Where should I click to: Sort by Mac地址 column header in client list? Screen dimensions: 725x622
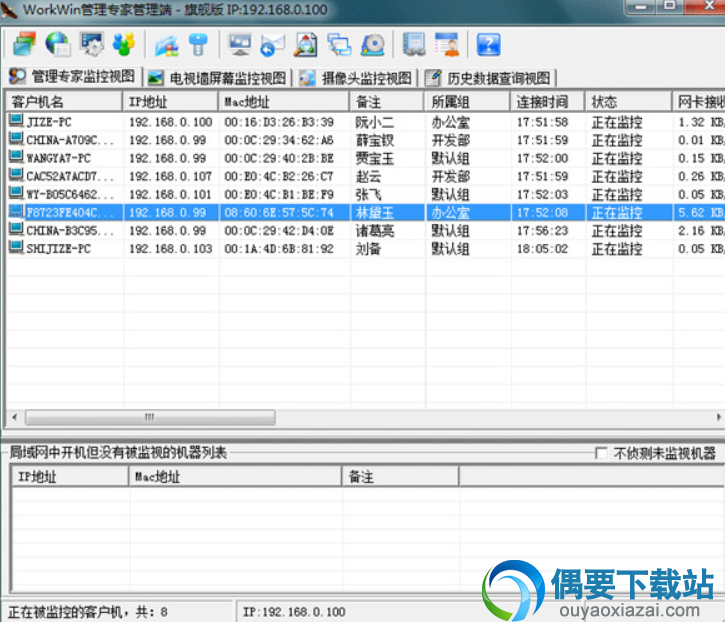[x=283, y=102]
